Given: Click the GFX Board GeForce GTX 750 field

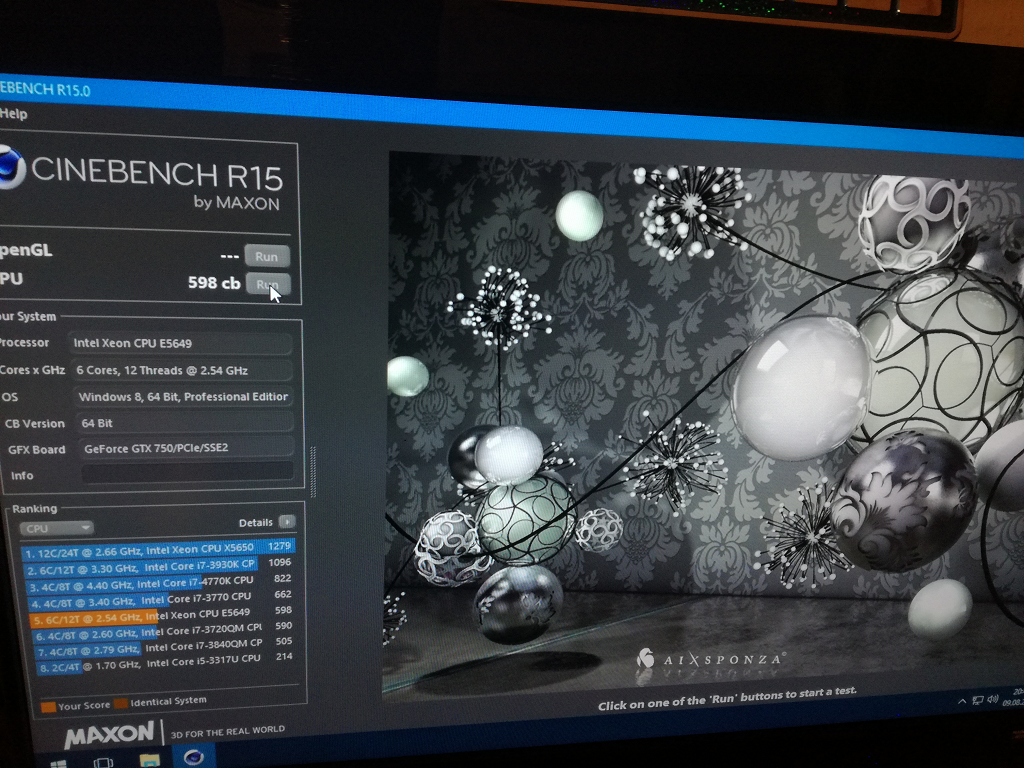Looking at the screenshot, I should click(x=185, y=447).
